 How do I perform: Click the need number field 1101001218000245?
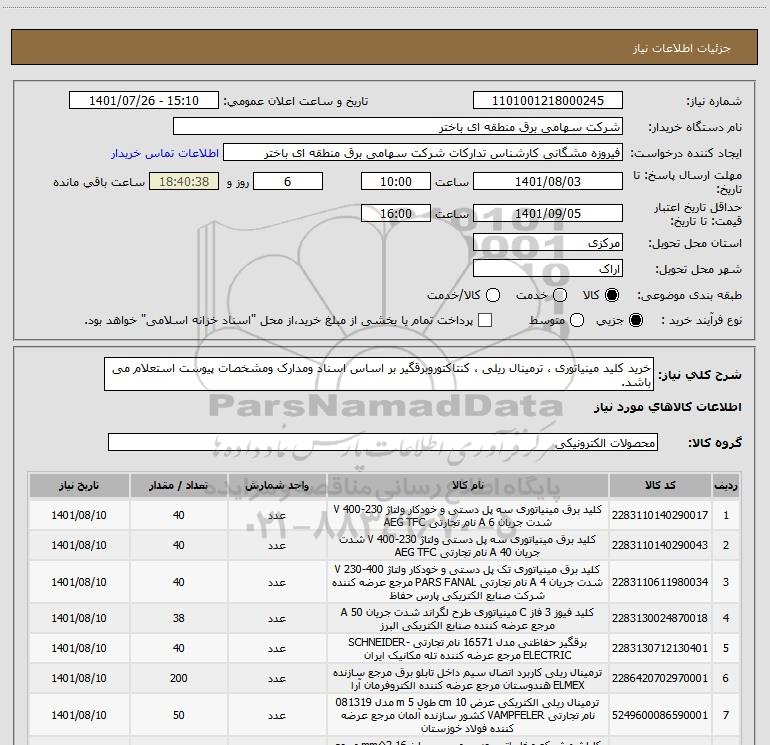[x=548, y=100]
